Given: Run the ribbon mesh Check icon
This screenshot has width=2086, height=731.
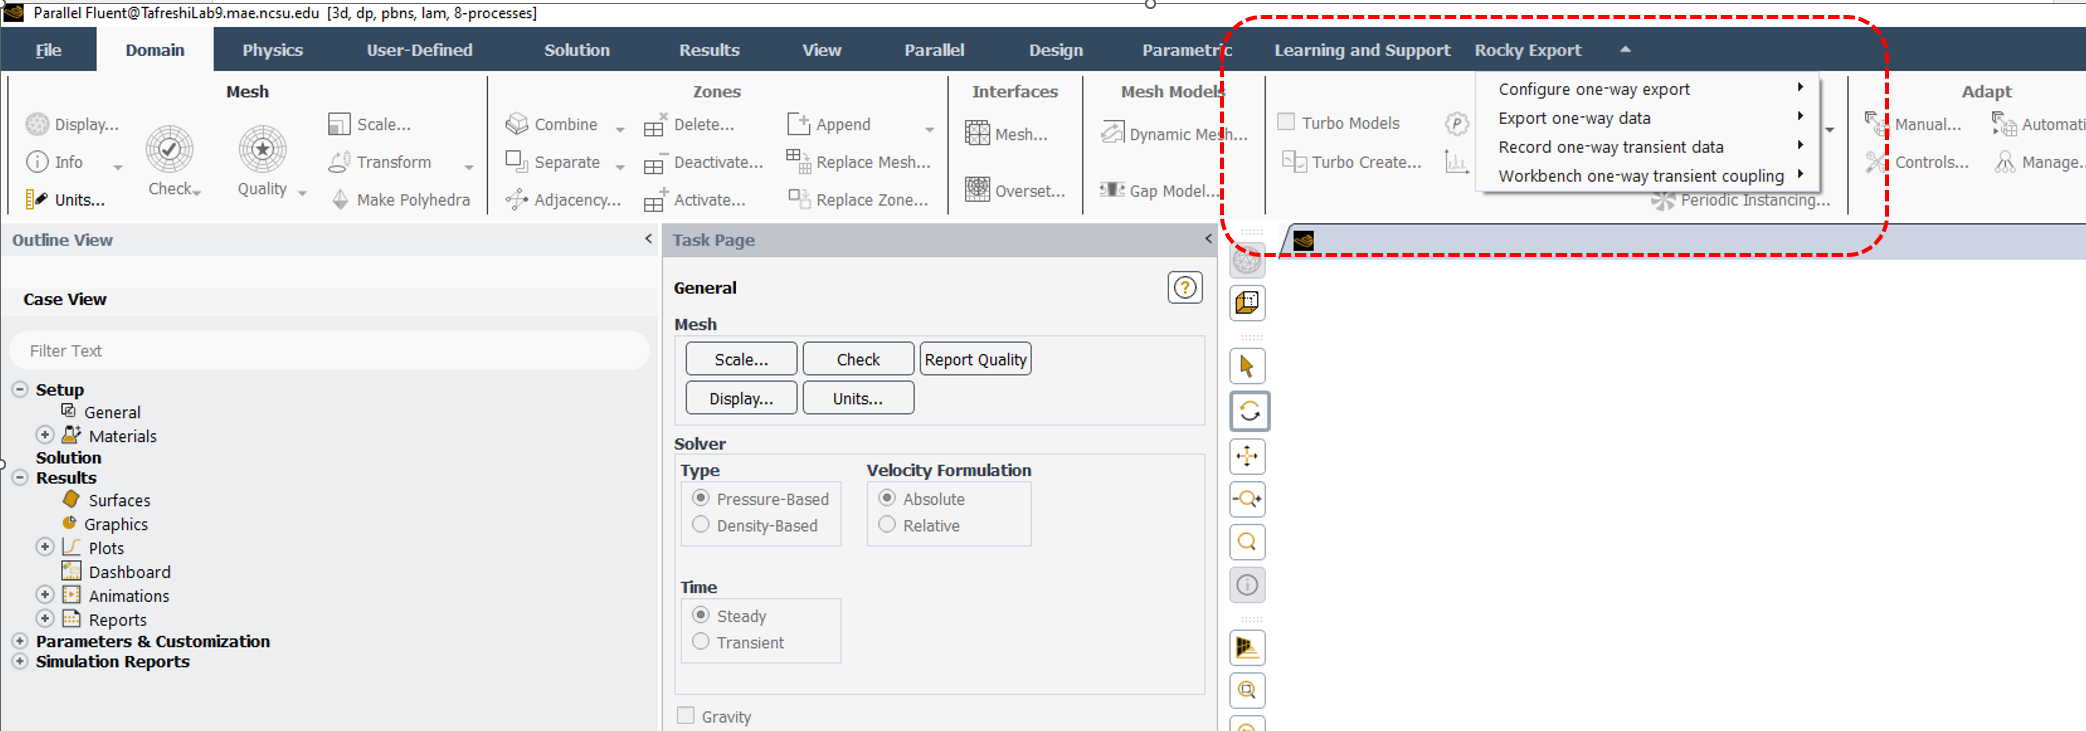Looking at the screenshot, I should pyautogui.click(x=170, y=150).
